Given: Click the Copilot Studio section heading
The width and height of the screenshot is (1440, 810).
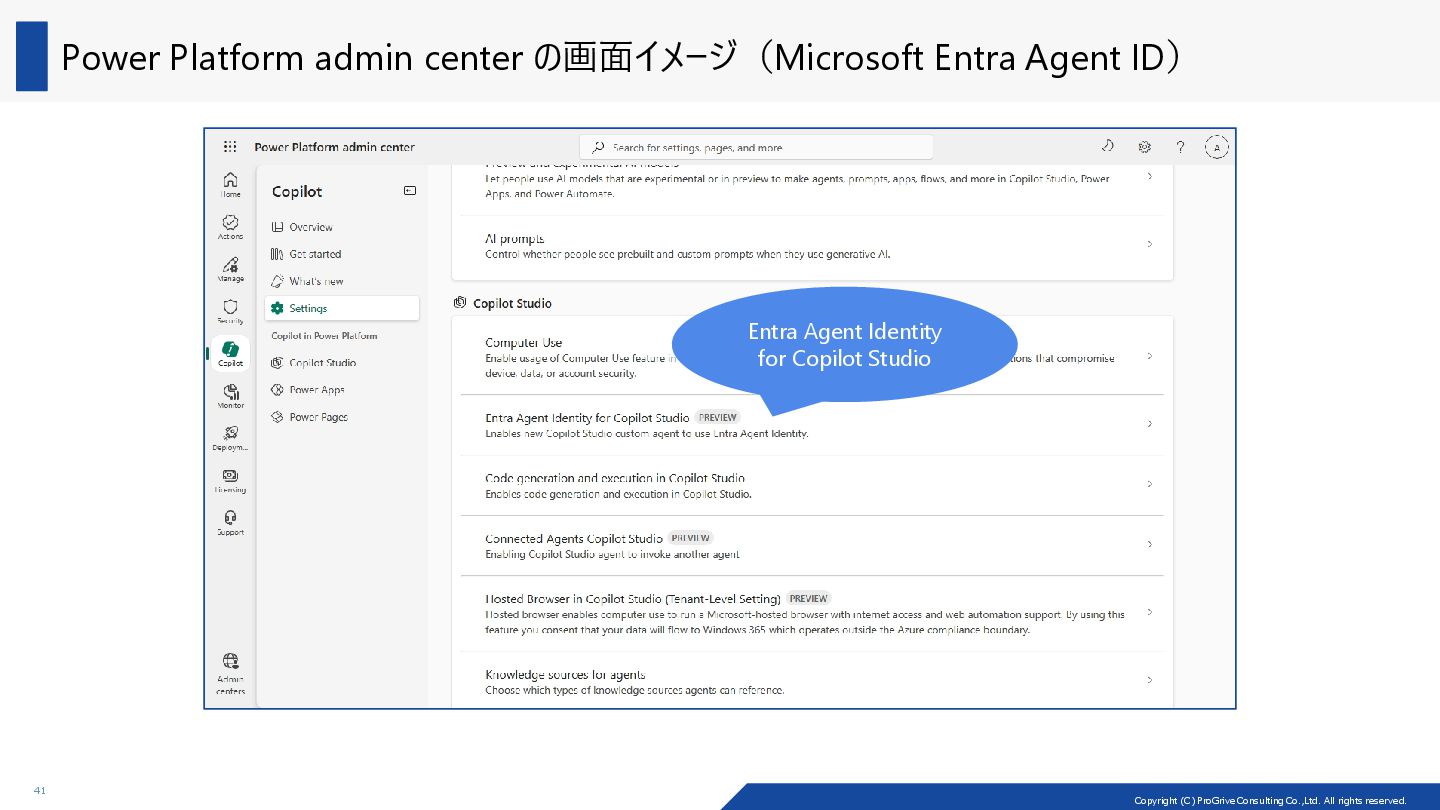Looking at the screenshot, I should point(512,303).
